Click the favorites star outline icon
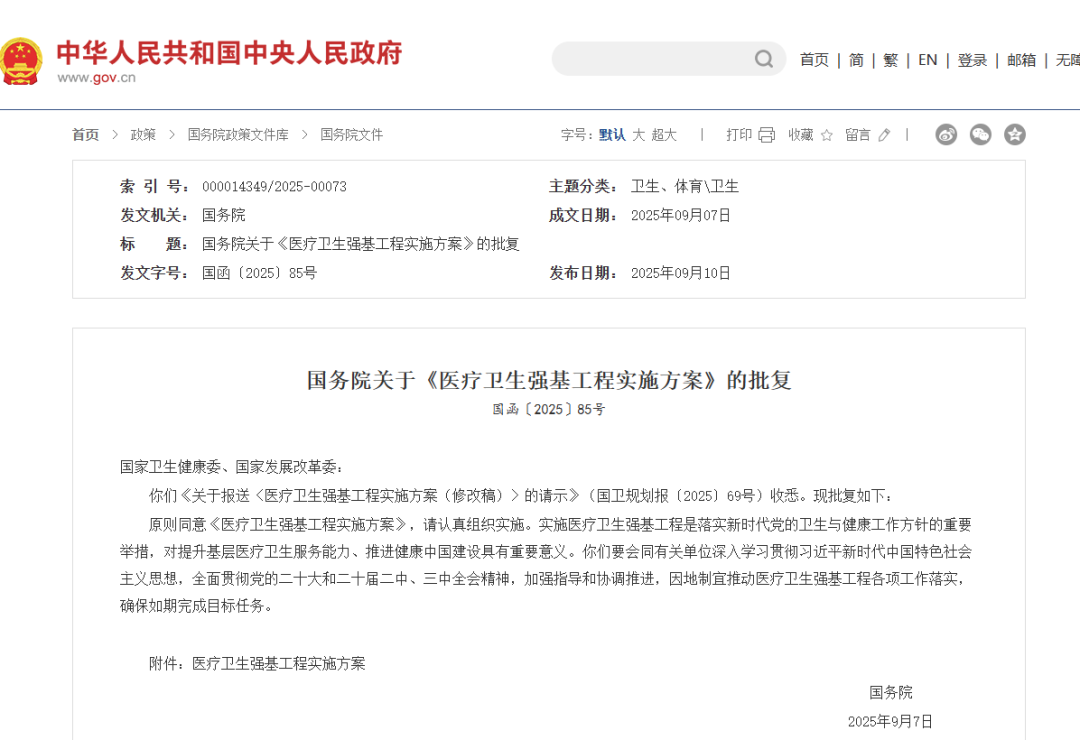The width and height of the screenshot is (1080, 740). click(x=827, y=135)
